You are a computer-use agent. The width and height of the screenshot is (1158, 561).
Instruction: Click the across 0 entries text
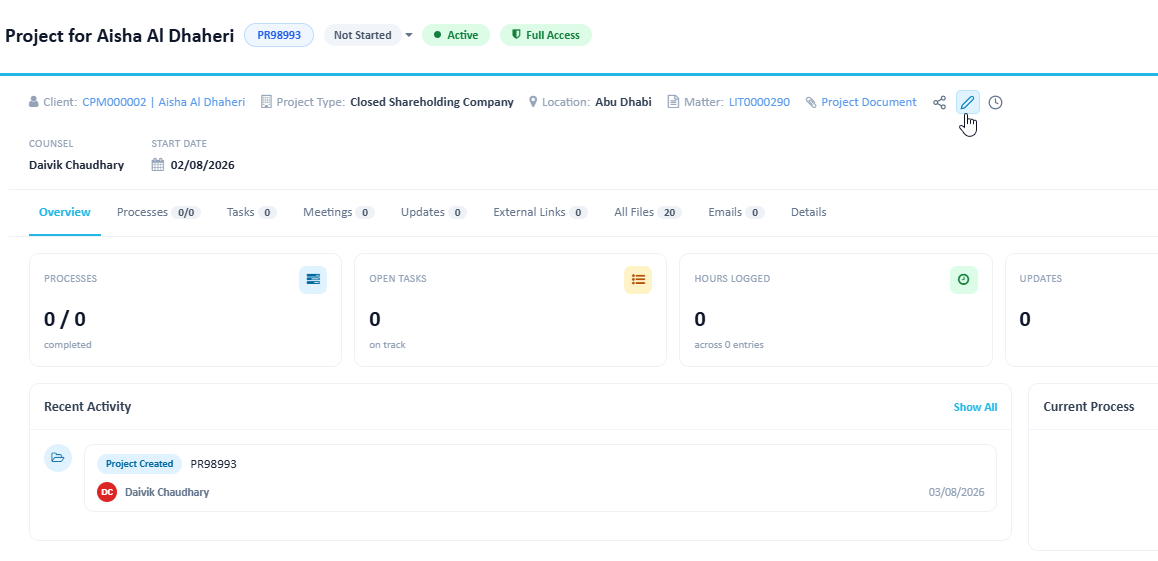pyautogui.click(x=729, y=345)
